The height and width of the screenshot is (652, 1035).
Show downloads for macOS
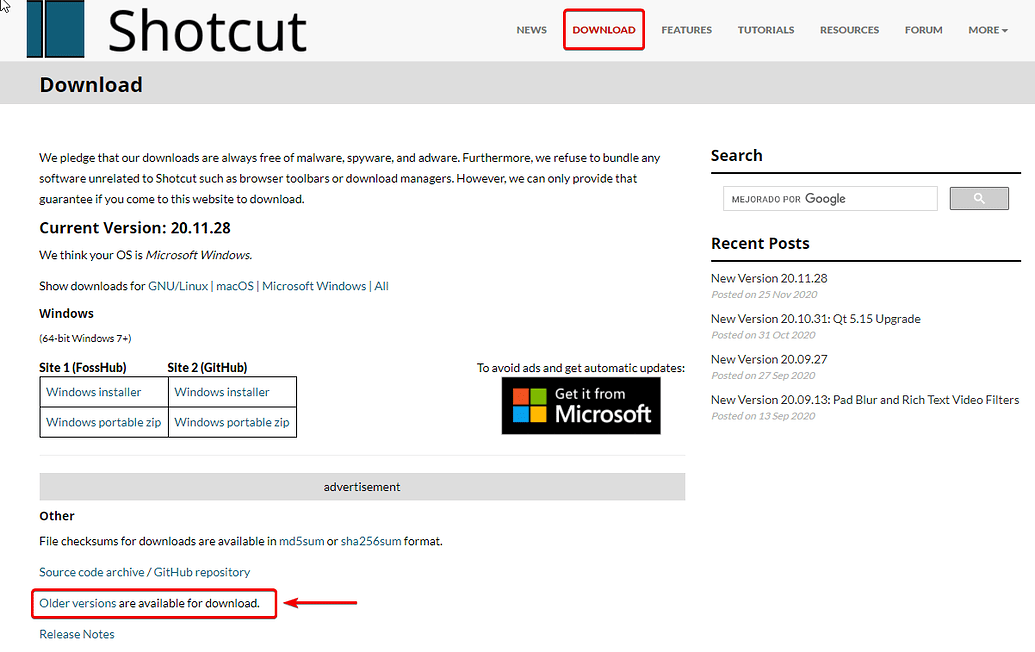tap(235, 286)
